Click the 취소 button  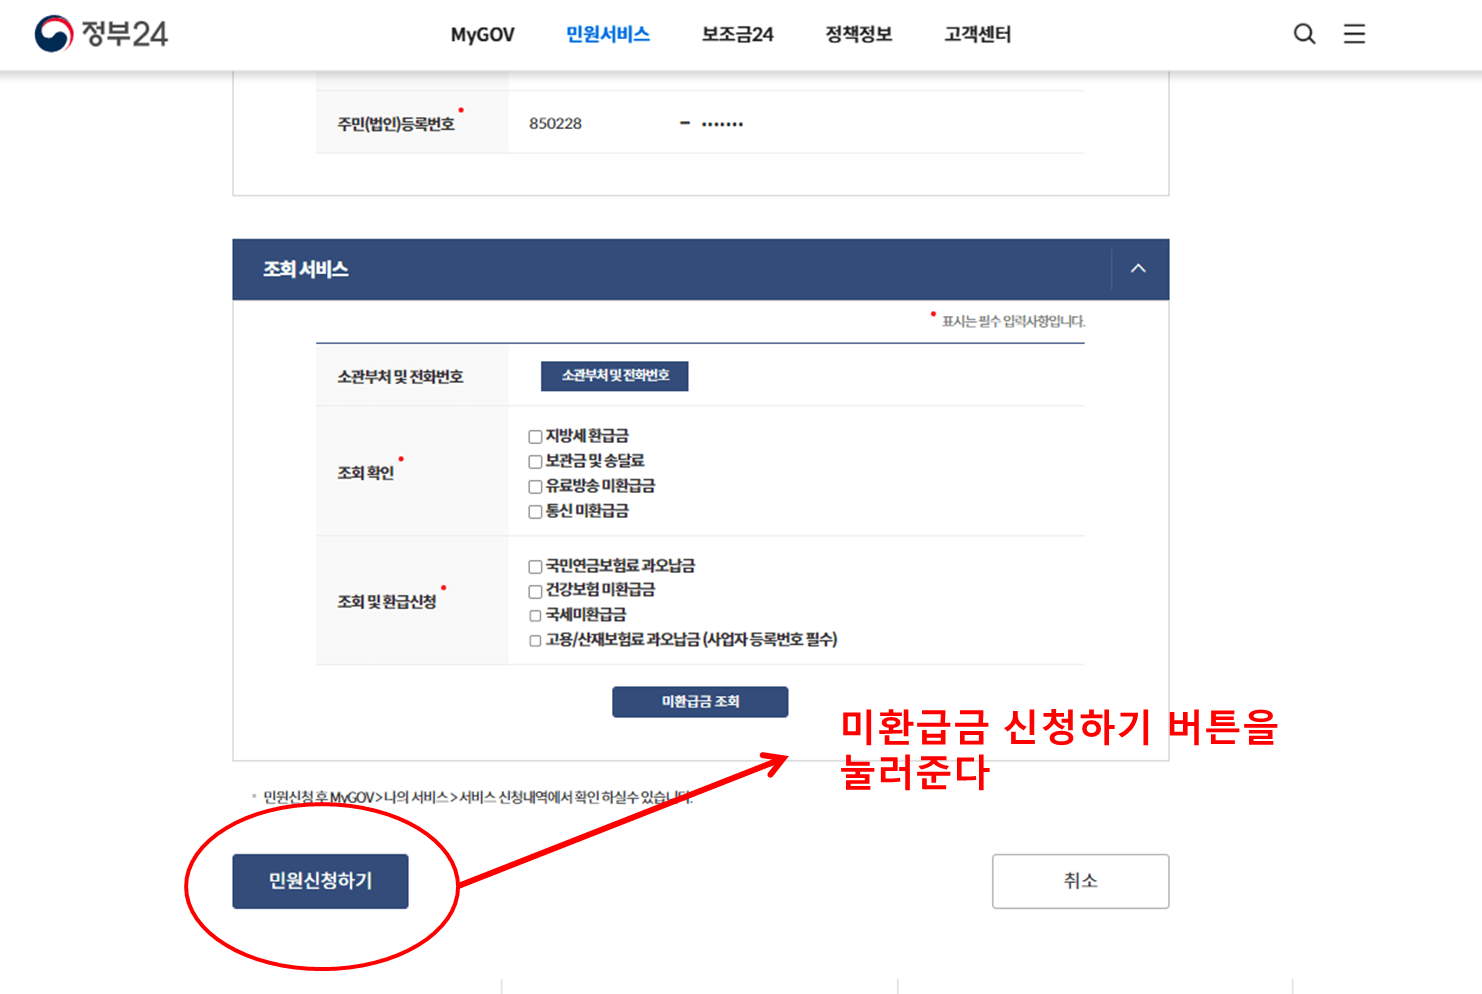coord(1080,881)
